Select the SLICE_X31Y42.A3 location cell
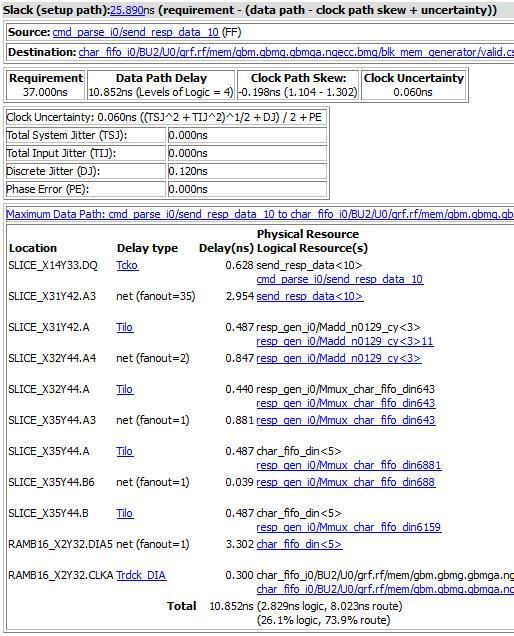Image resolution: width=514 pixels, height=636 pixels. (x=52, y=297)
